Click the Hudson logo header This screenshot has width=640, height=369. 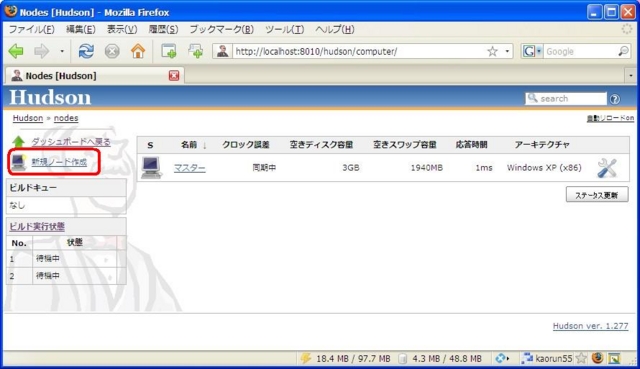pyautogui.click(x=50, y=97)
